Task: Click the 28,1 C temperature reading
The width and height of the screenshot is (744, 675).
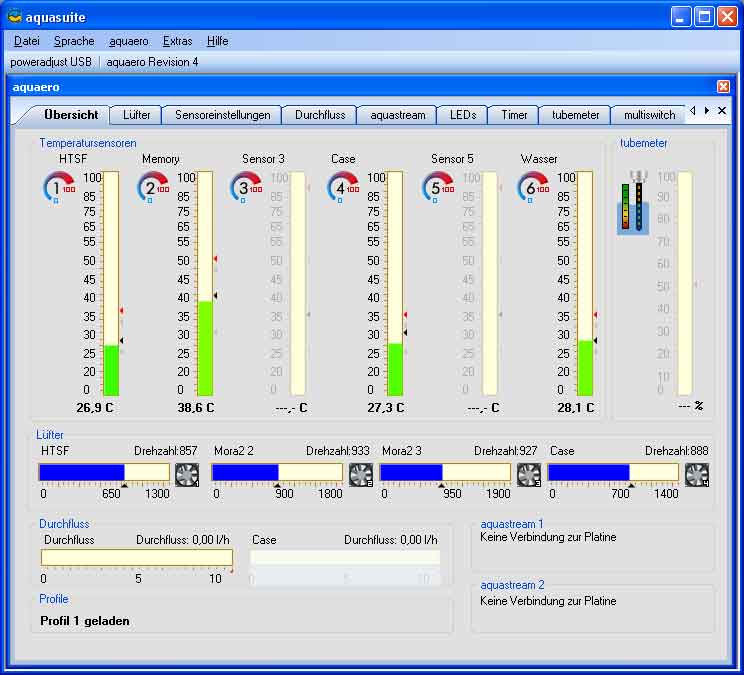Action: pyautogui.click(x=576, y=407)
